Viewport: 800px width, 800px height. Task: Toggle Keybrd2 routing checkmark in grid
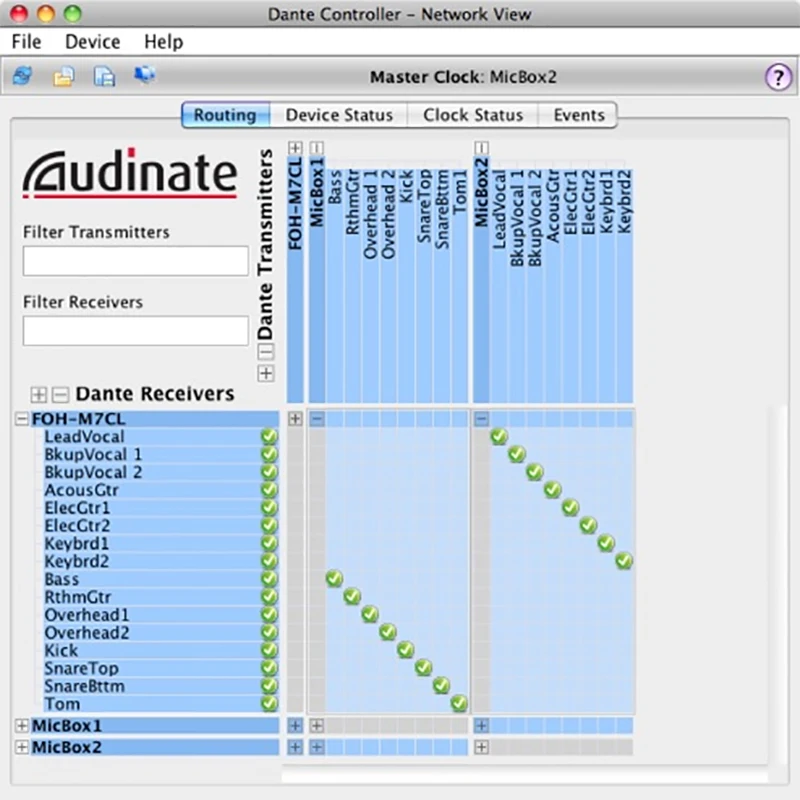click(x=624, y=561)
